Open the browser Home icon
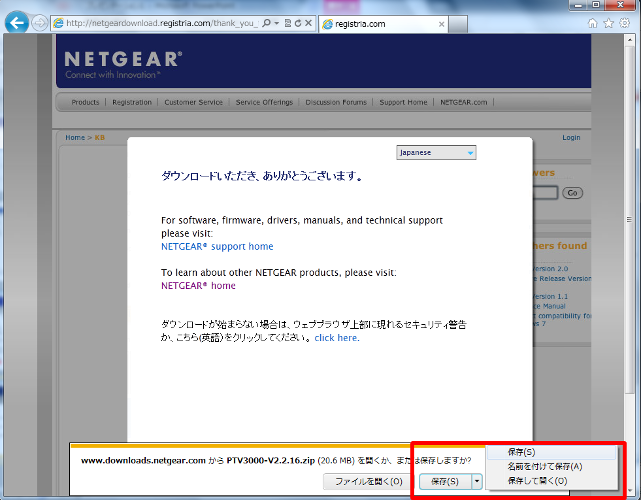 (592, 23)
